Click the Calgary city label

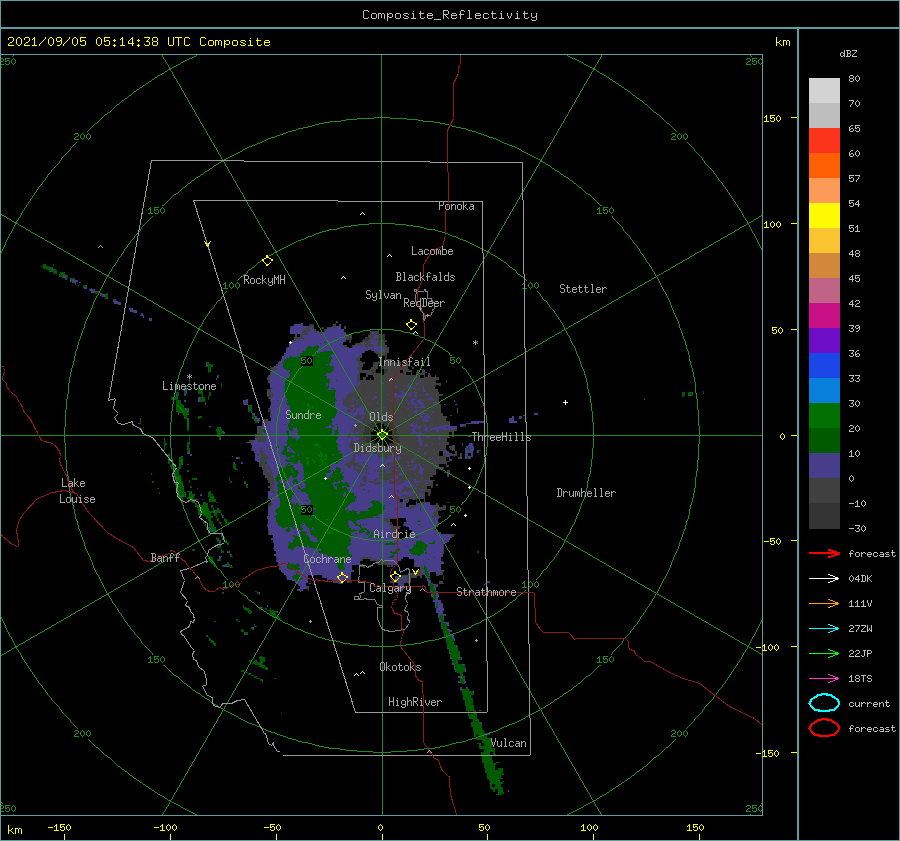click(390, 588)
